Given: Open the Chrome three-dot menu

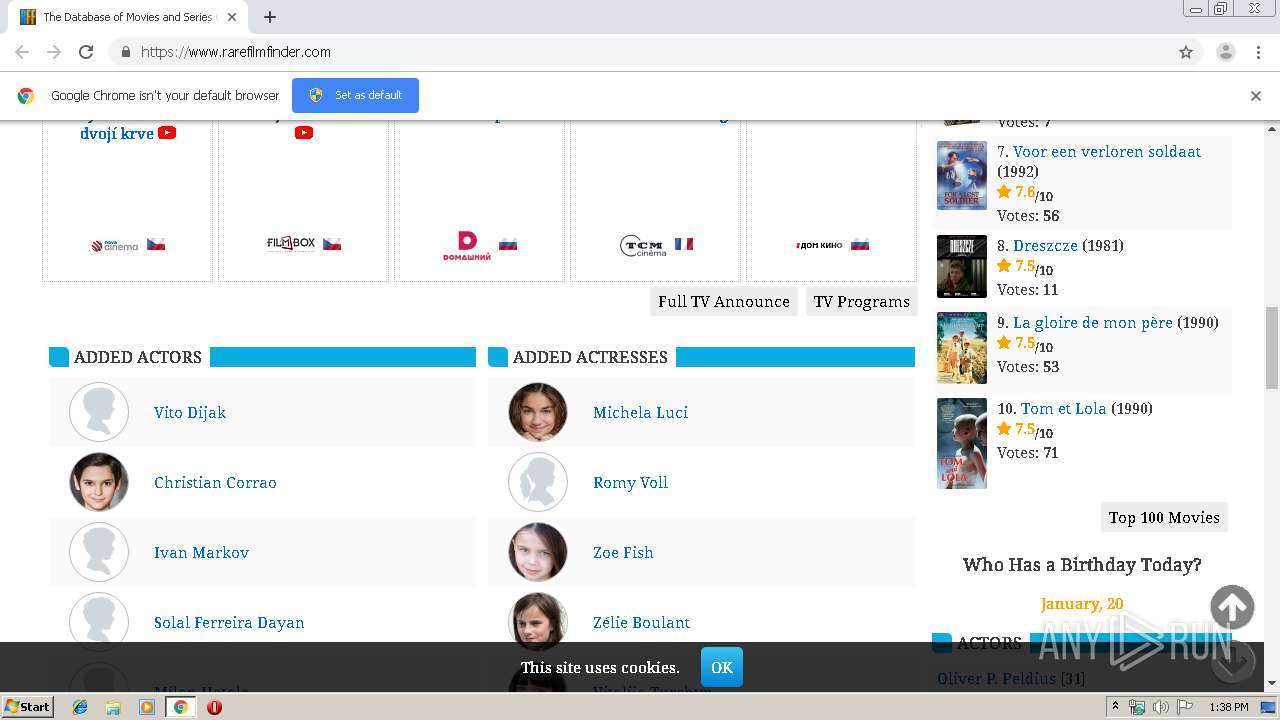Looking at the screenshot, I should click(x=1258, y=52).
